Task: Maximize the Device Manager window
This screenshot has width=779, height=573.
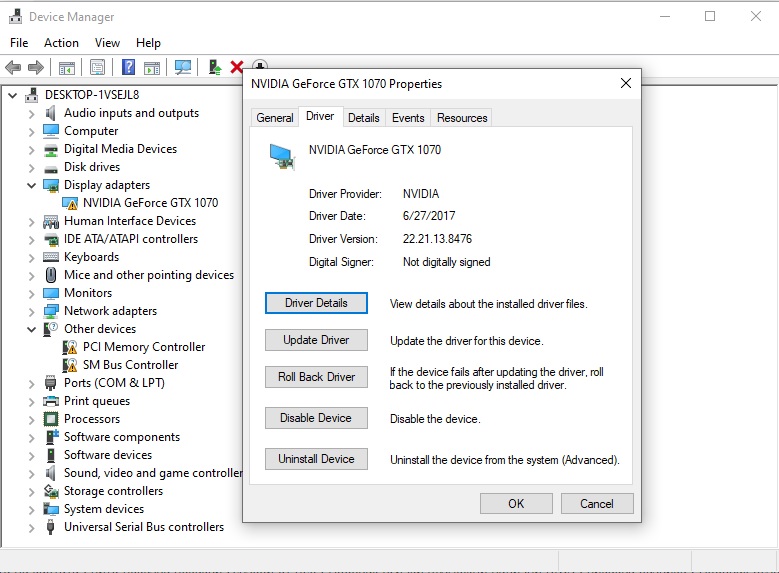Action: pos(710,16)
